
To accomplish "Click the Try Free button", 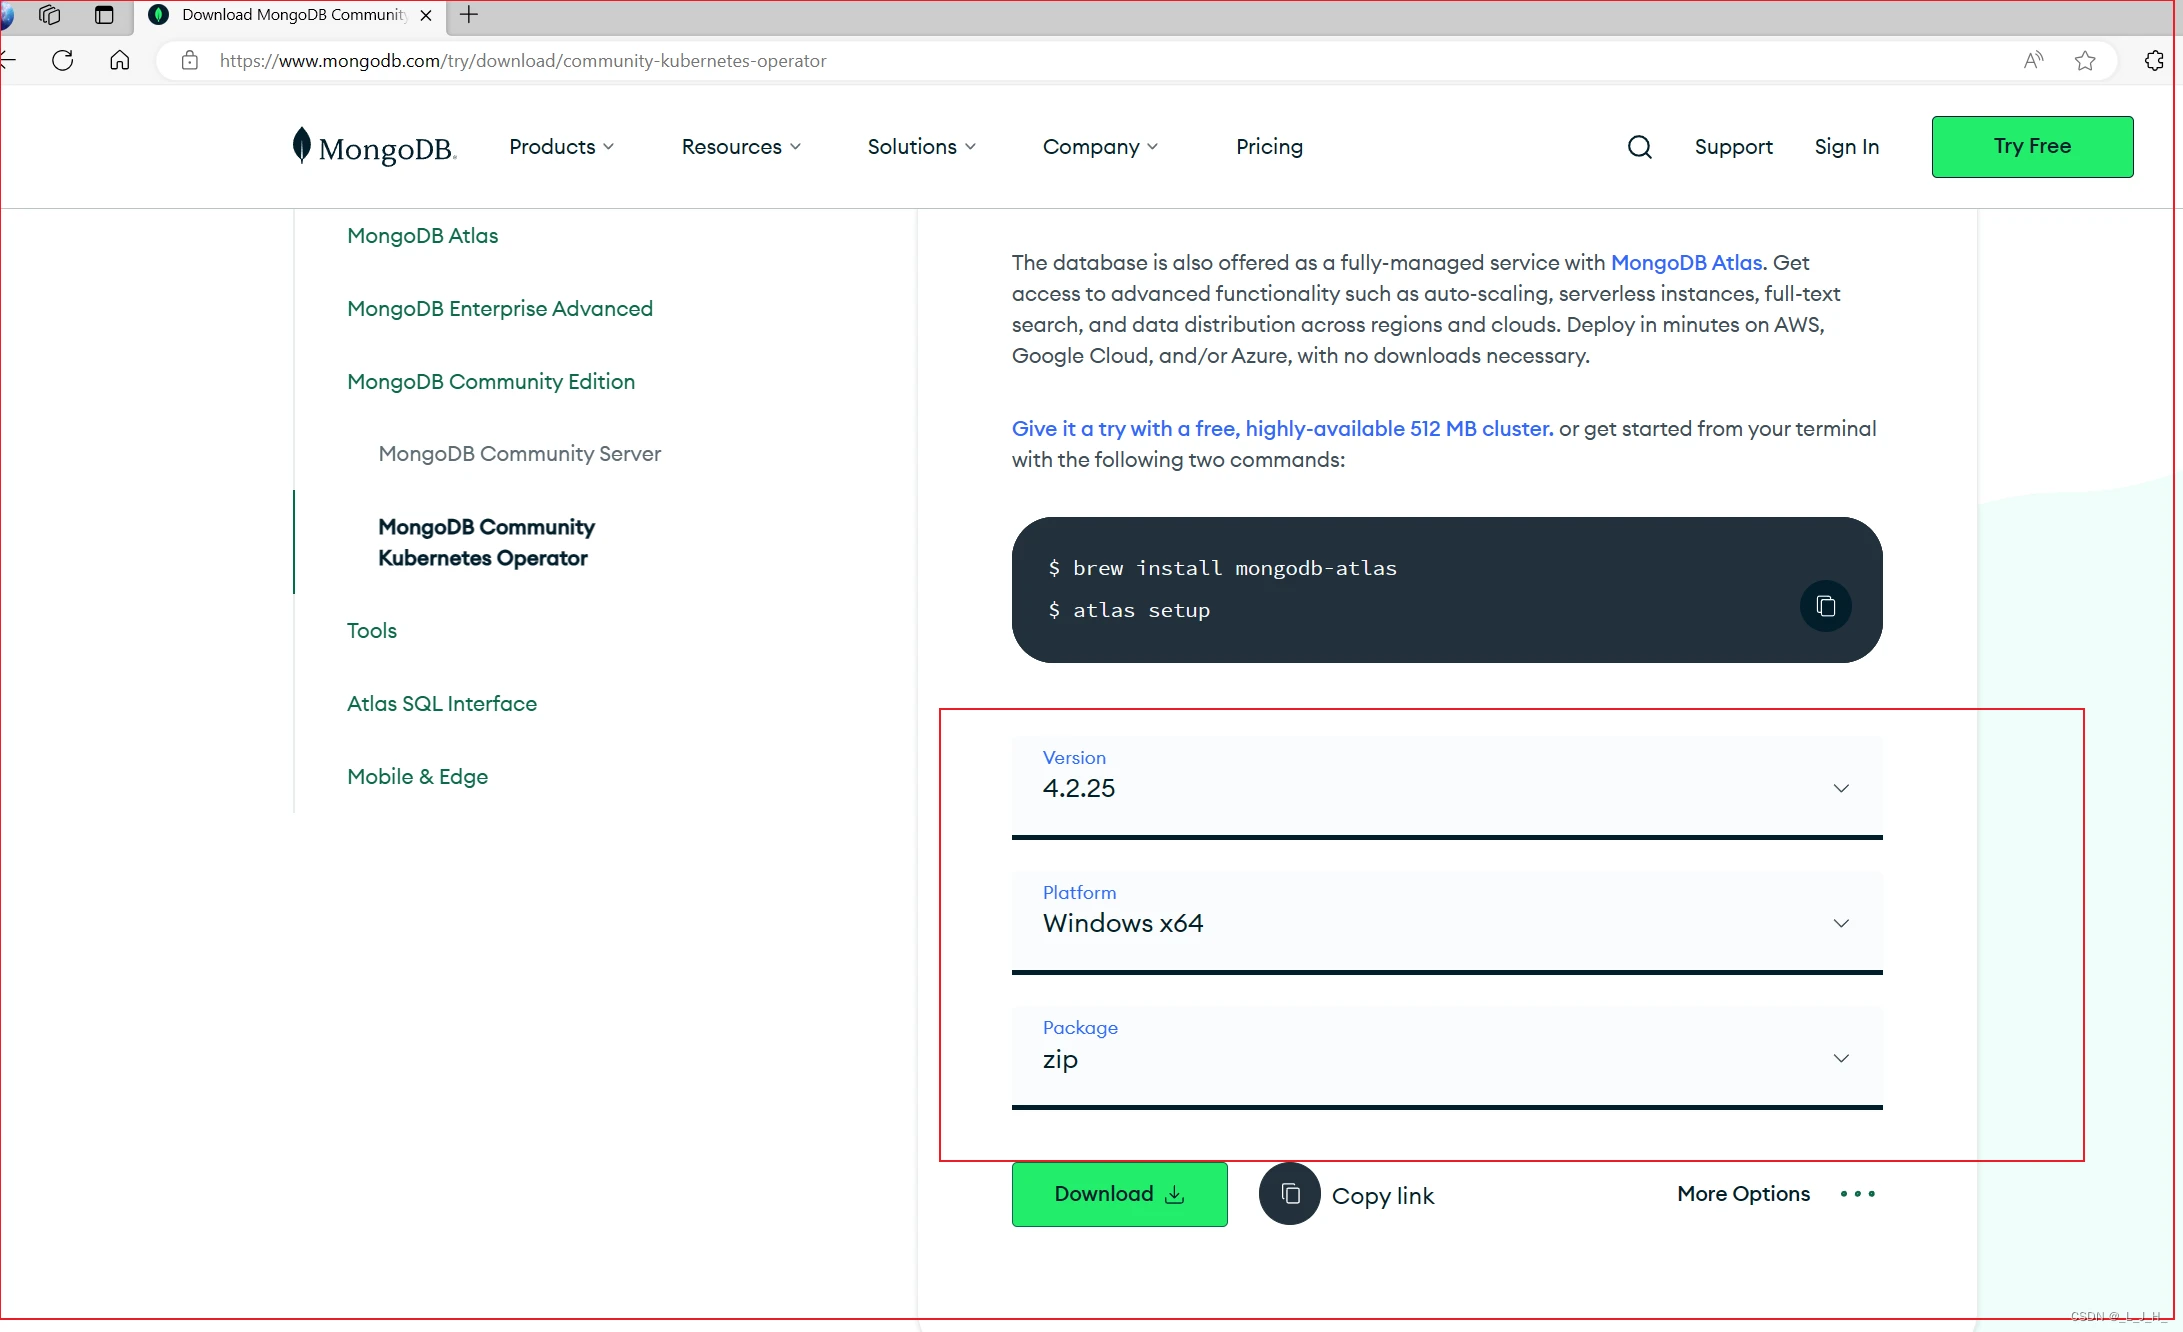I will [x=2031, y=147].
